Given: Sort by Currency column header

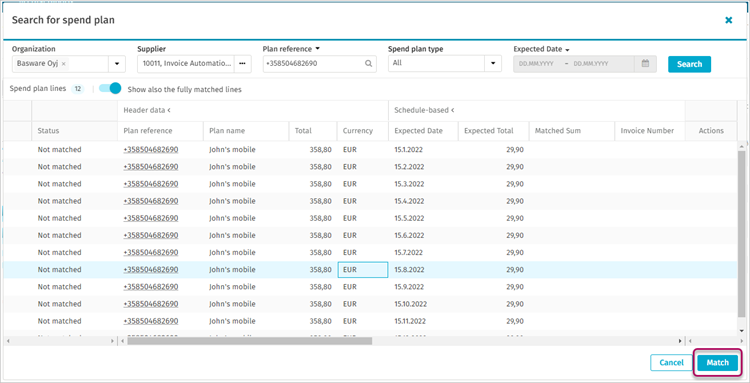Looking at the screenshot, I should [x=363, y=131].
